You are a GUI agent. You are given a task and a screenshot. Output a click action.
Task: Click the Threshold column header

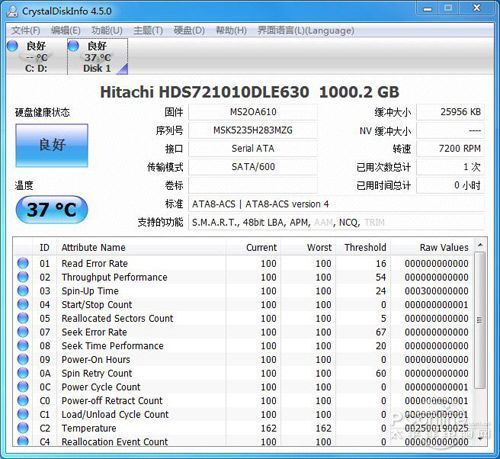pyautogui.click(x=363, y=247)
